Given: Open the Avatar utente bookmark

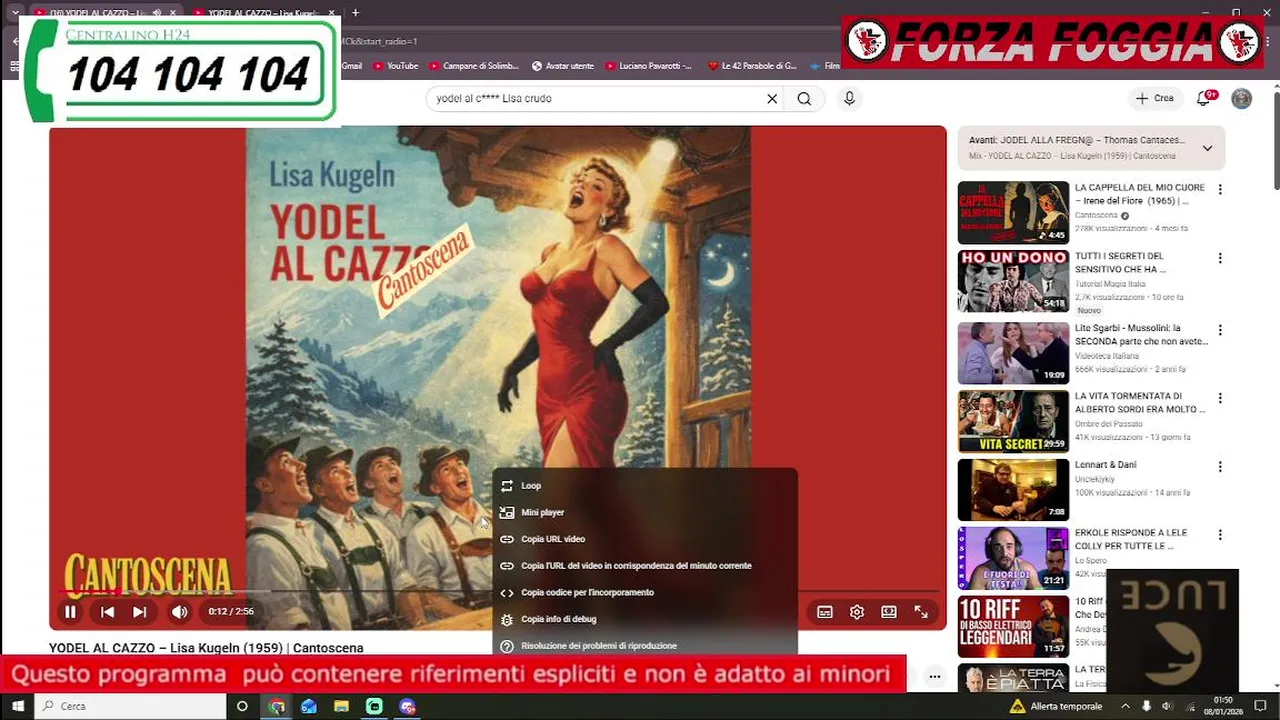Looking at the screenshot, I should 563,66.
